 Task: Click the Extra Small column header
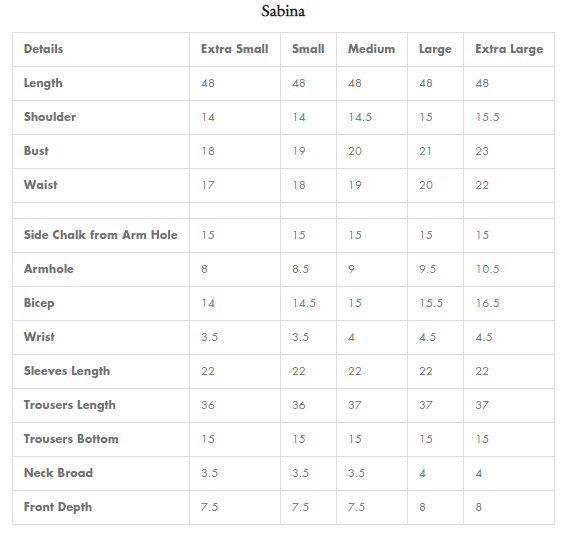pyautogui.click(x=234, y=49)
